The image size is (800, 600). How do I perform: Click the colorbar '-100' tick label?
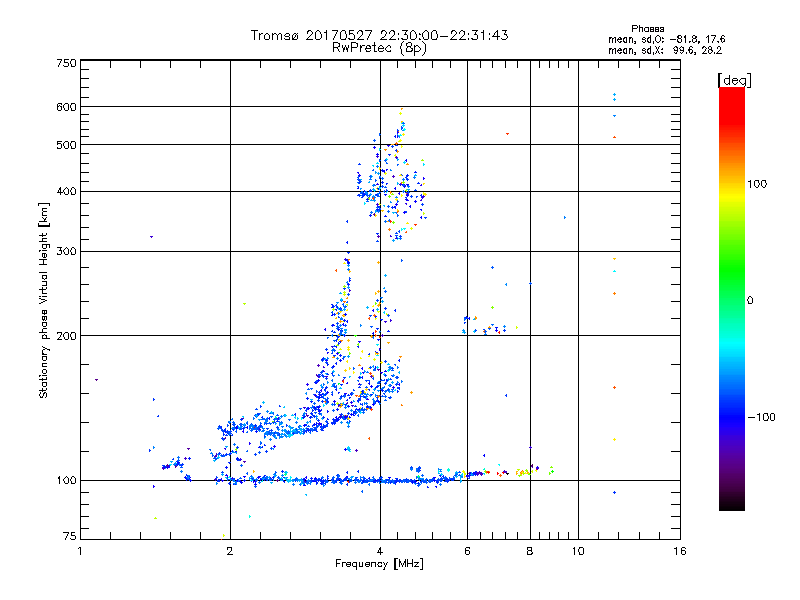click(x=761, y=417)
